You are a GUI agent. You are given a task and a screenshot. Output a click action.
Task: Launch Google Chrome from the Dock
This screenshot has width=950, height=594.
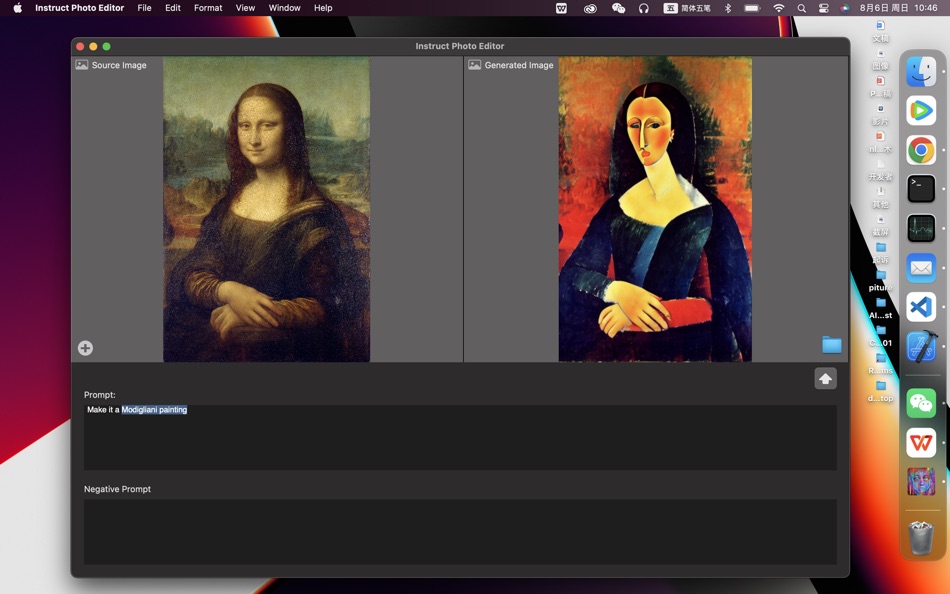(x=921, y=150)
